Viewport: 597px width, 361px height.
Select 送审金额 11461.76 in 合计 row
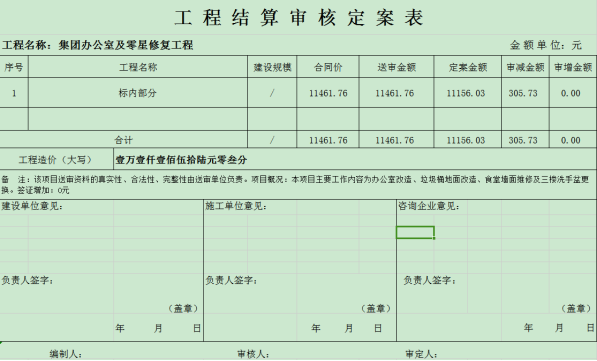(395, 141)
